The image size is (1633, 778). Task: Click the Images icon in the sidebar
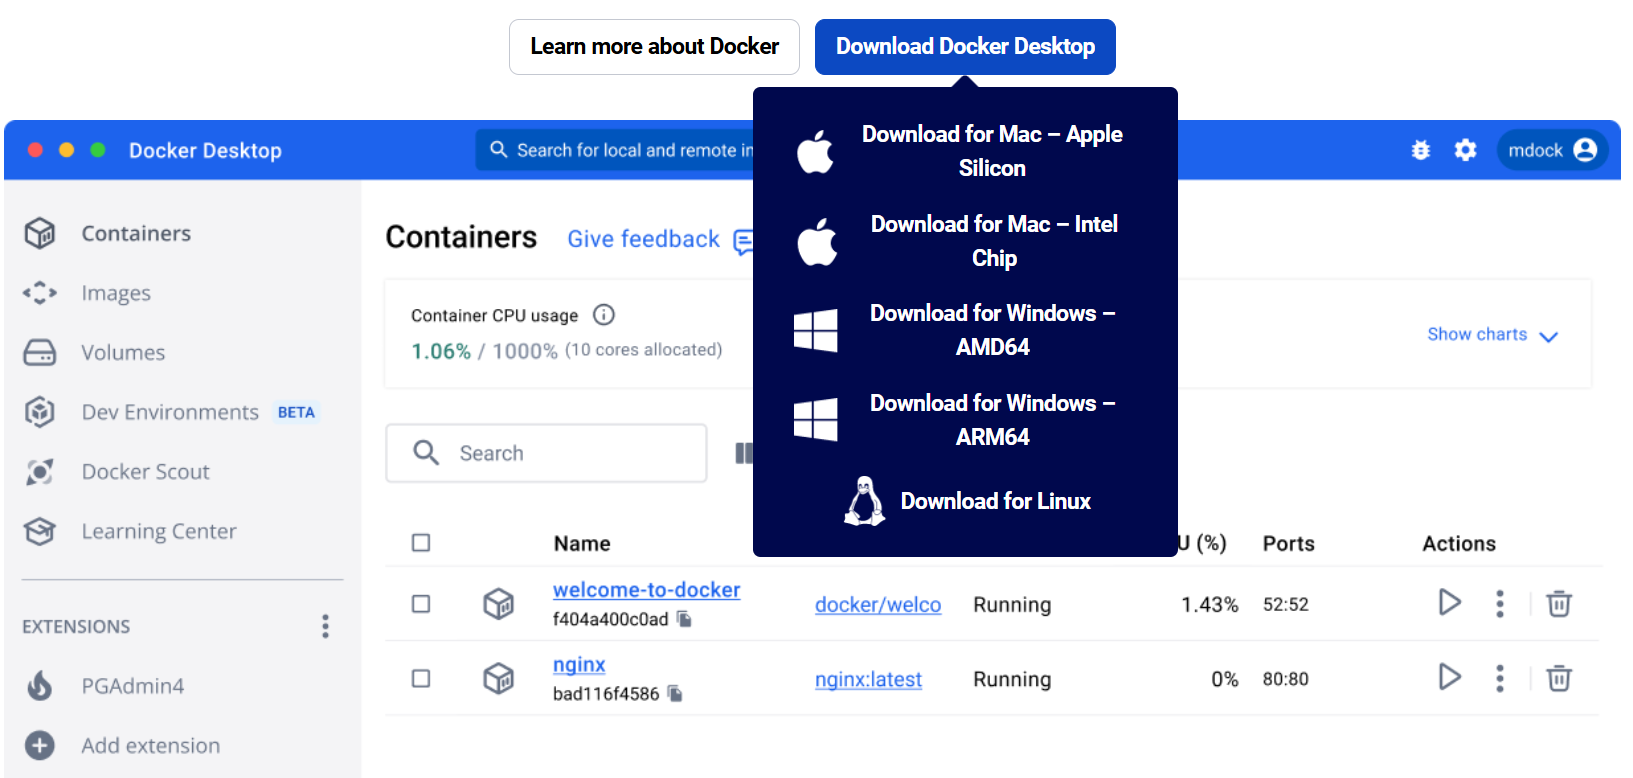point(40,293)
